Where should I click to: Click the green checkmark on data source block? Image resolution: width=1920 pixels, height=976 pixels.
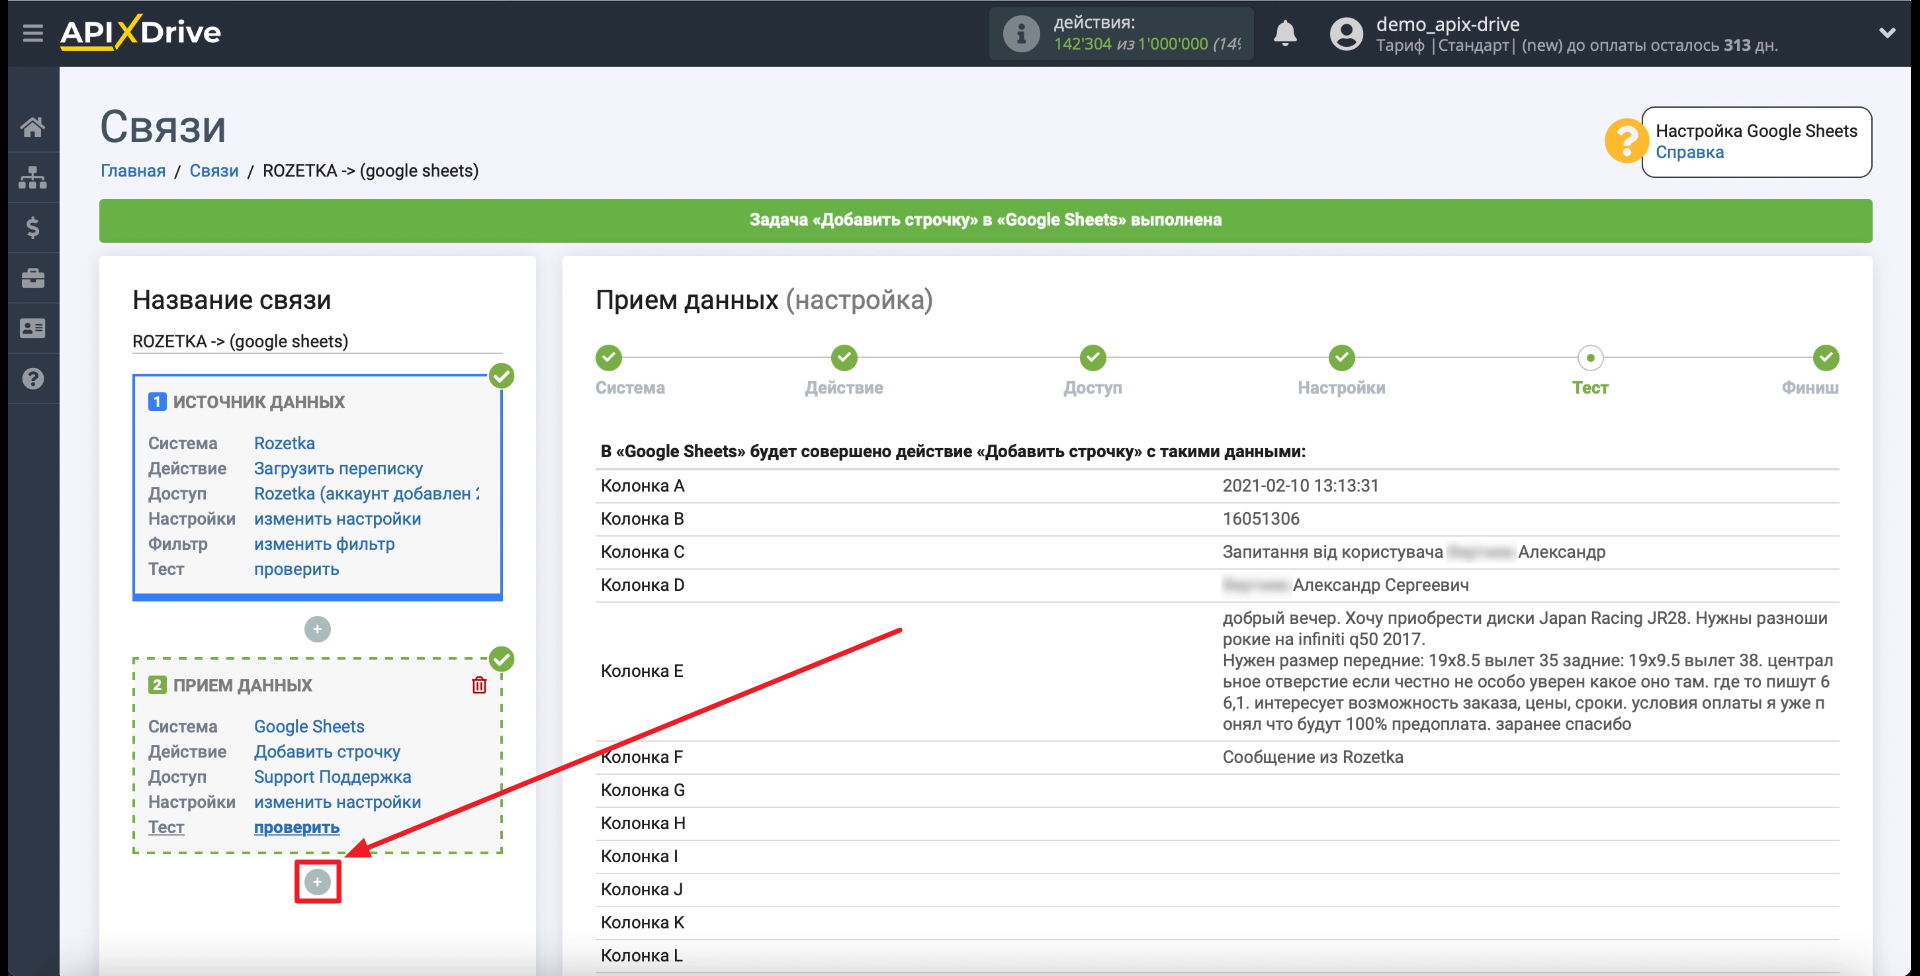[501, 376]
